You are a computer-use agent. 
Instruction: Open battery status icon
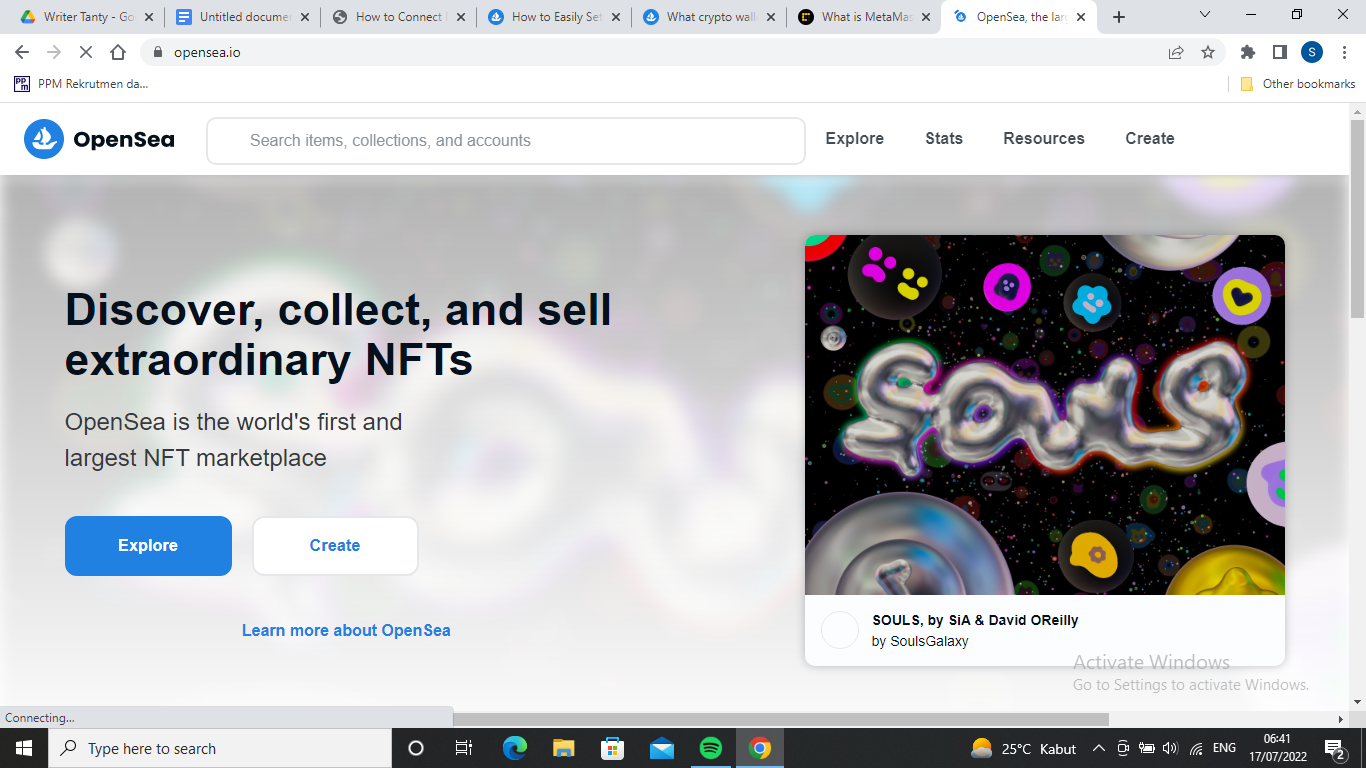[1147, 748]
